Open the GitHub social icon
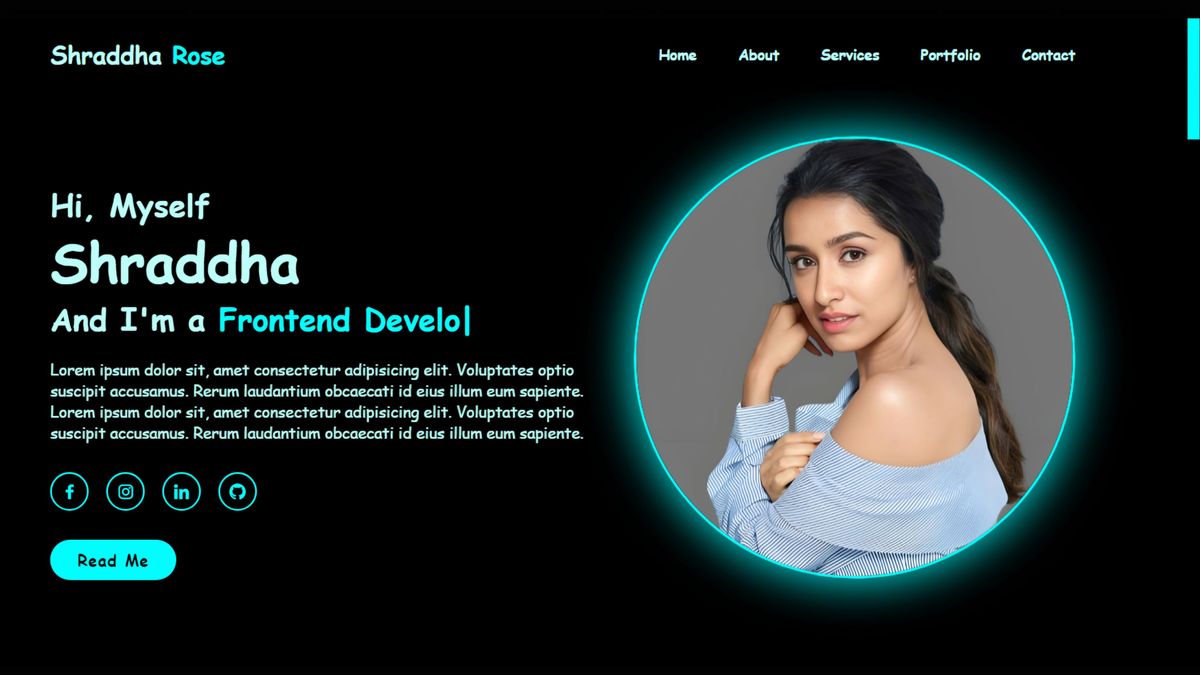Screen dimensions: 1200x675 coord(237,491)
